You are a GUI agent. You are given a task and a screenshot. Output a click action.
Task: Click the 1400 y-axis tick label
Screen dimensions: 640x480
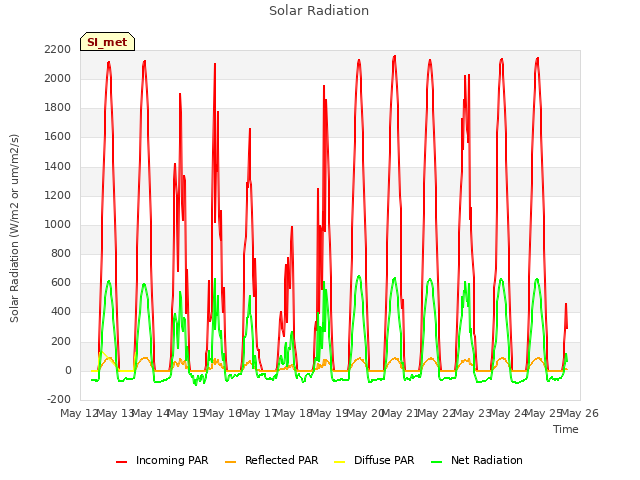click(x=58, y=166)
